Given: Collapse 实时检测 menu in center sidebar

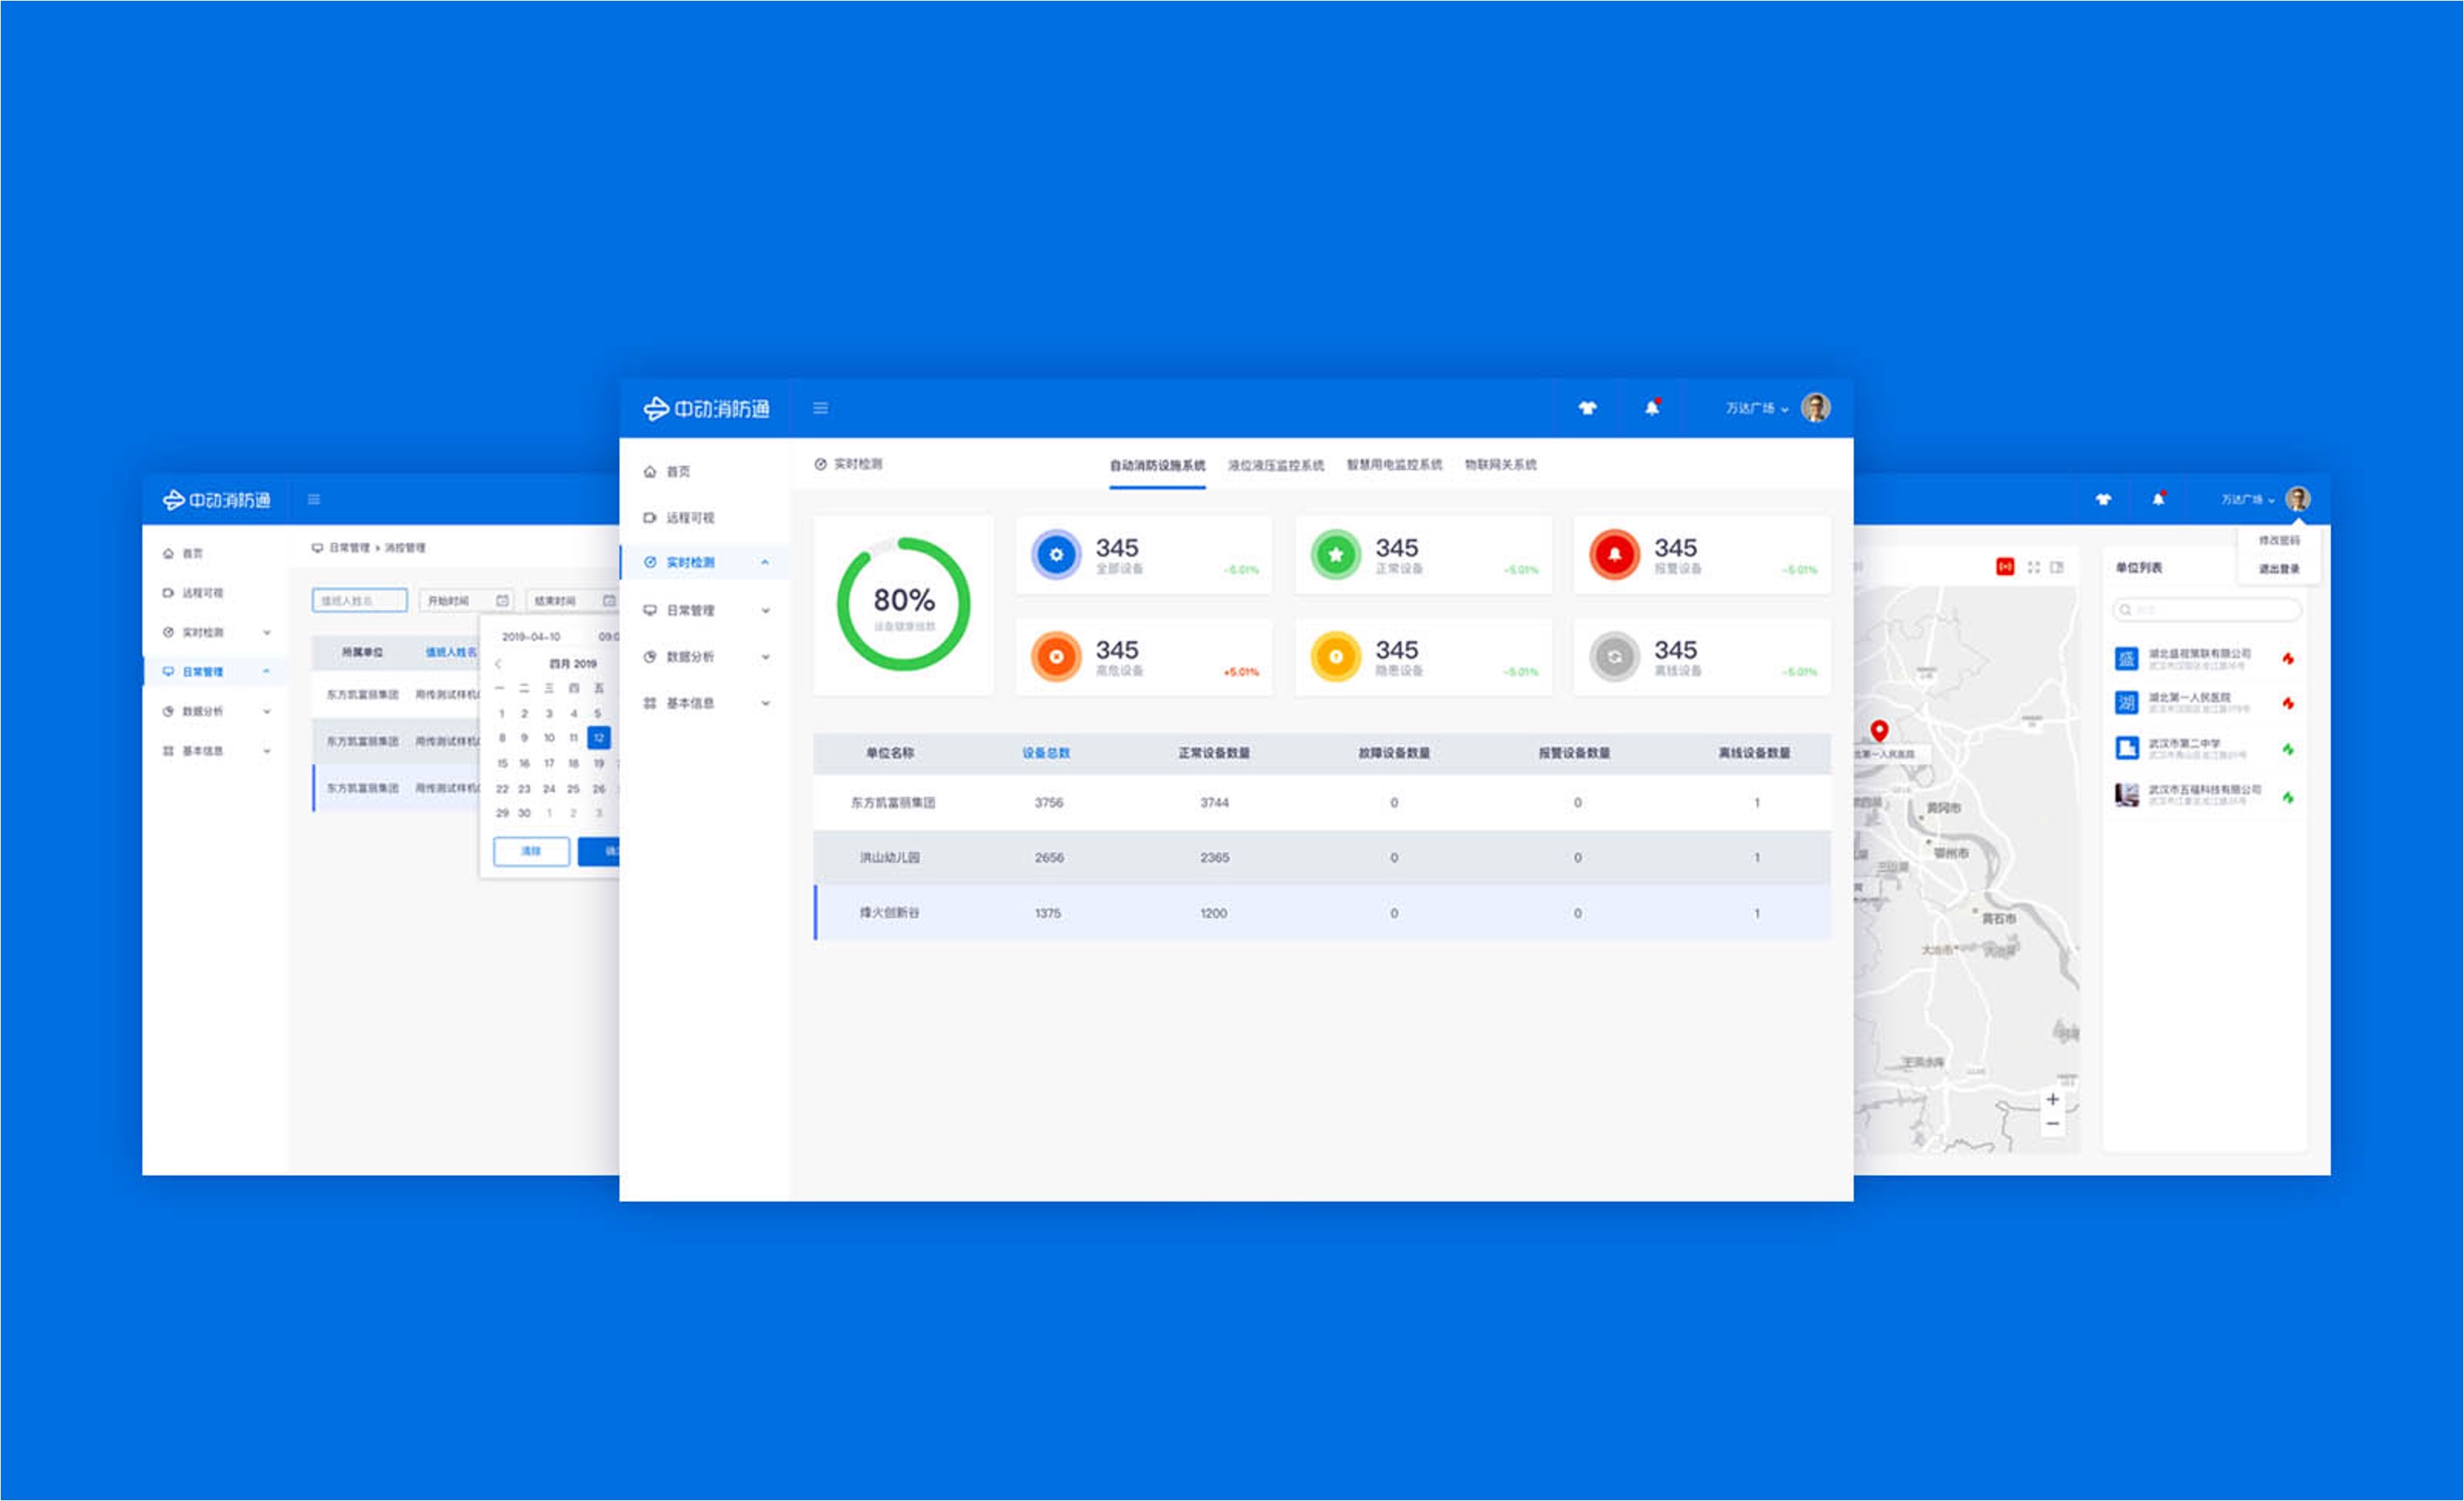Looking at the screenshot, I should point(765,562).
